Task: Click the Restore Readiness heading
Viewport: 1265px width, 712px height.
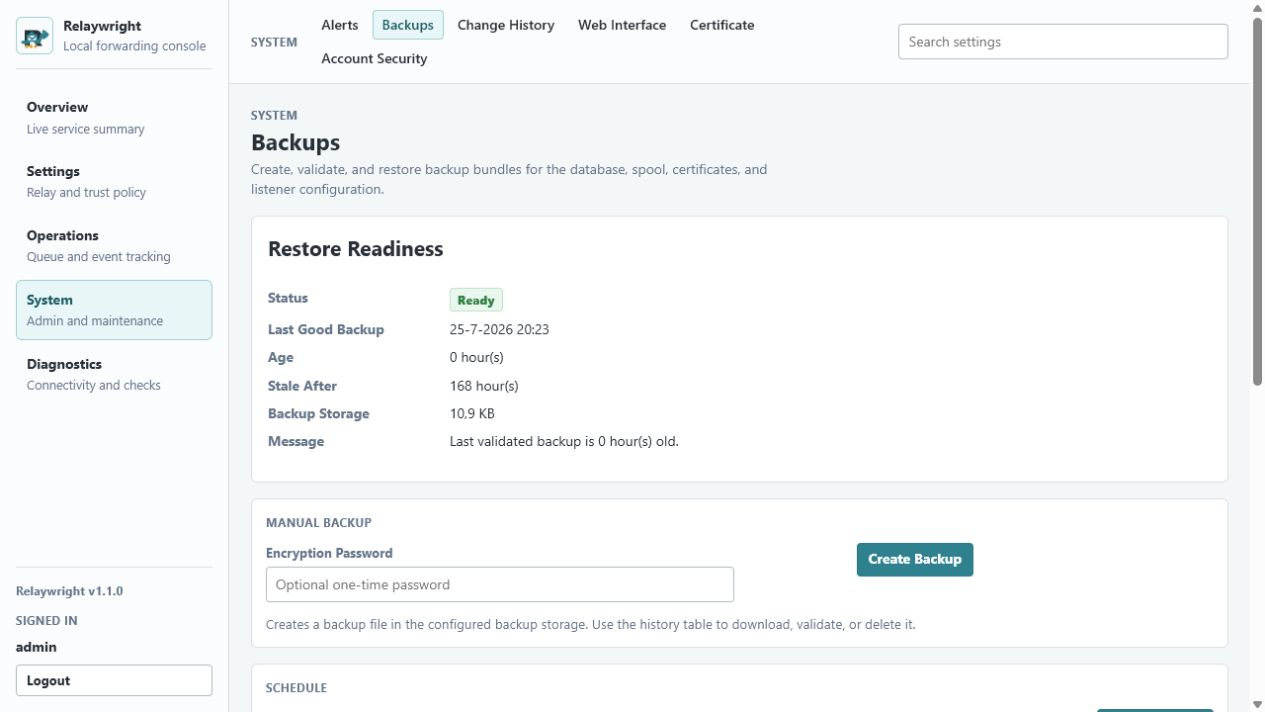Action: (x=355, y=249)
